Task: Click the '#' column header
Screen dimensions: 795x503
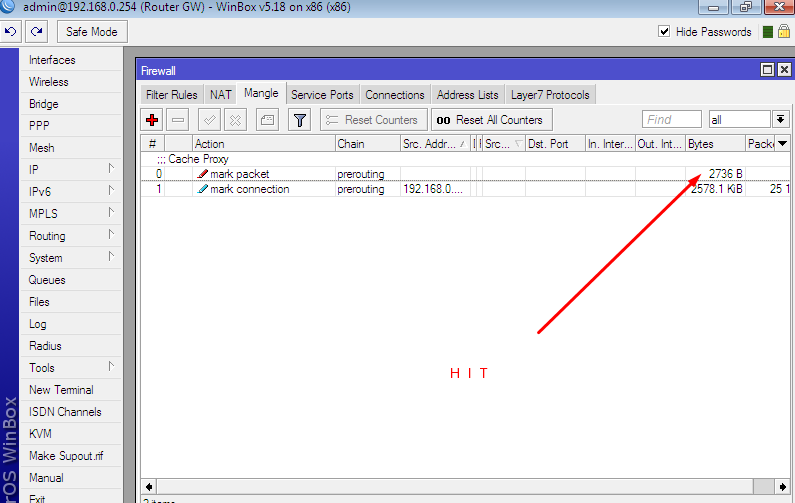Action: click(x=153, y=144)
